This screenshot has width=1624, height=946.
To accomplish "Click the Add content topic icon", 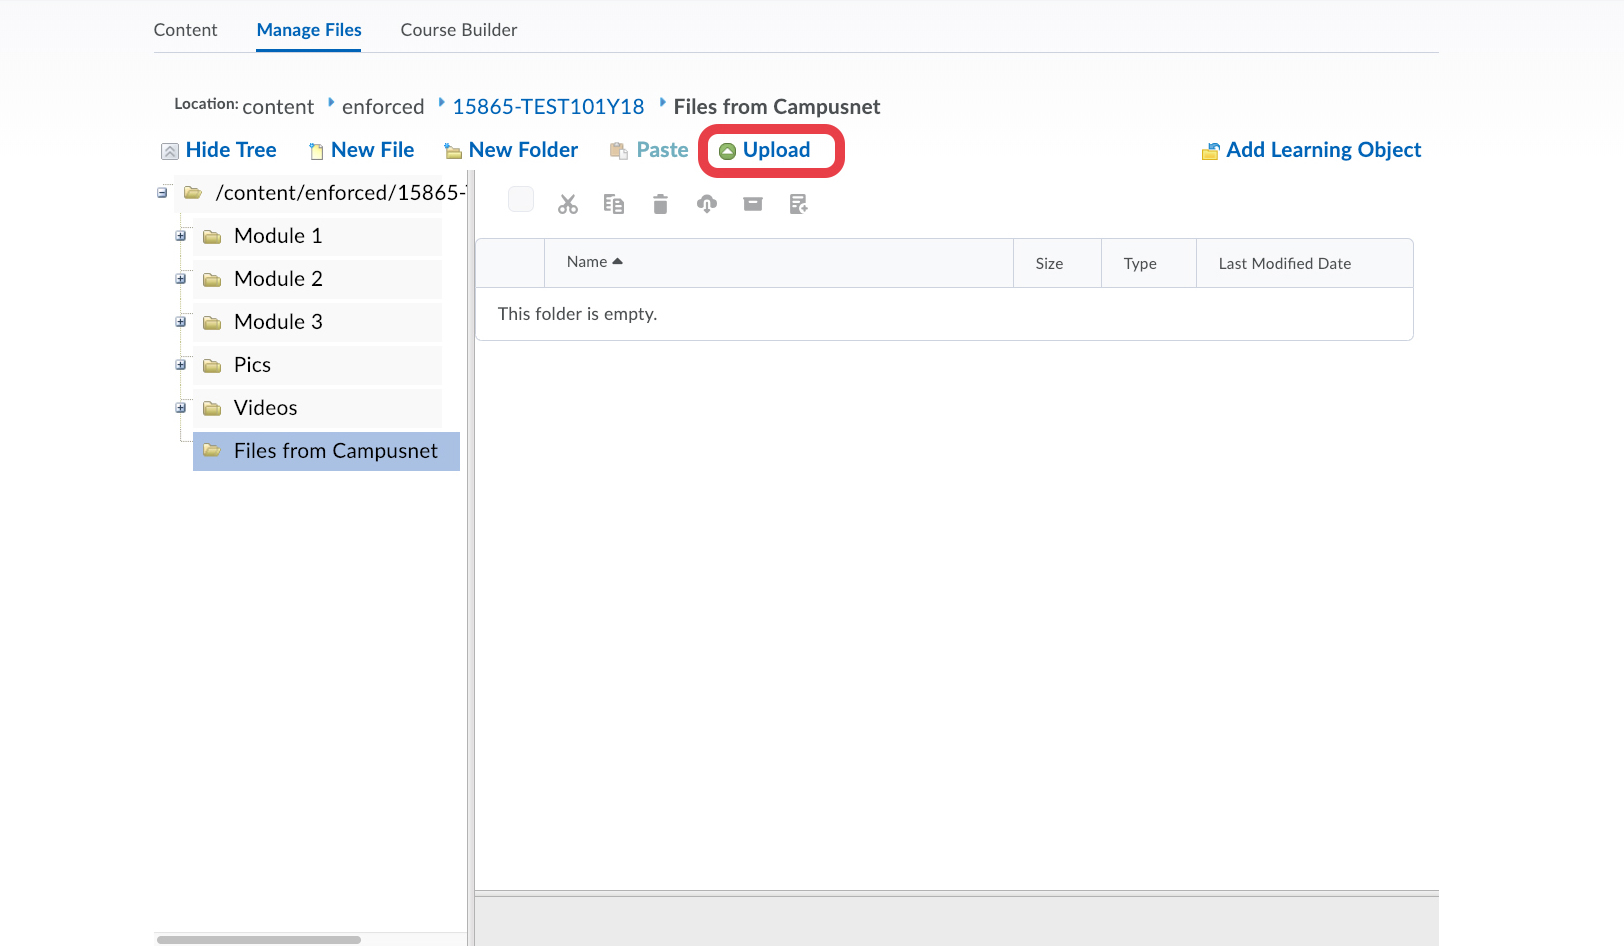I will pos(798,204).
